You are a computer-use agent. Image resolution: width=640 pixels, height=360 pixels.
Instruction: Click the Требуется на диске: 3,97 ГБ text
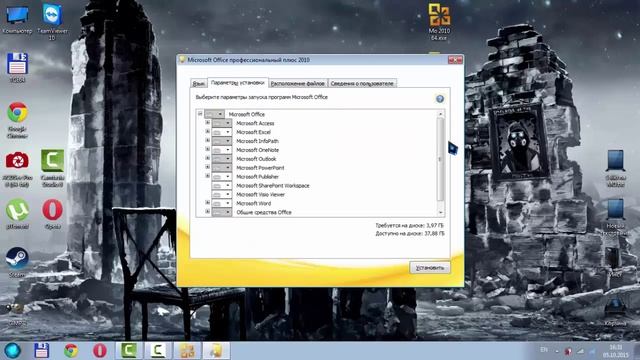[x=410, y=225]
